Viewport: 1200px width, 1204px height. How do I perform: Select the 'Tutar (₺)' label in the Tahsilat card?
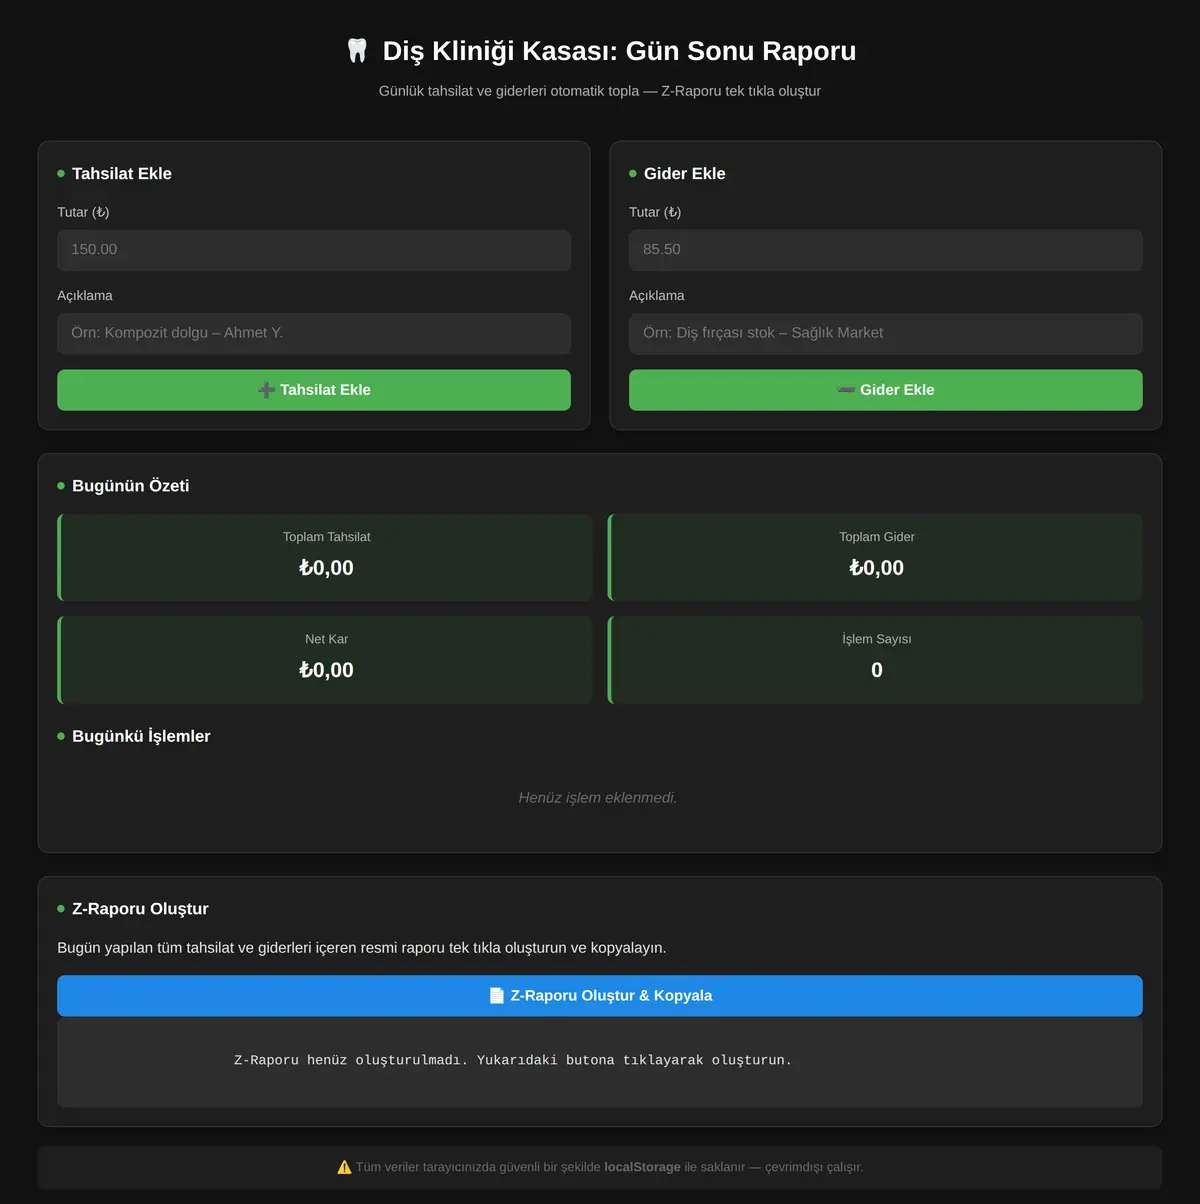(x=83, y=212)
